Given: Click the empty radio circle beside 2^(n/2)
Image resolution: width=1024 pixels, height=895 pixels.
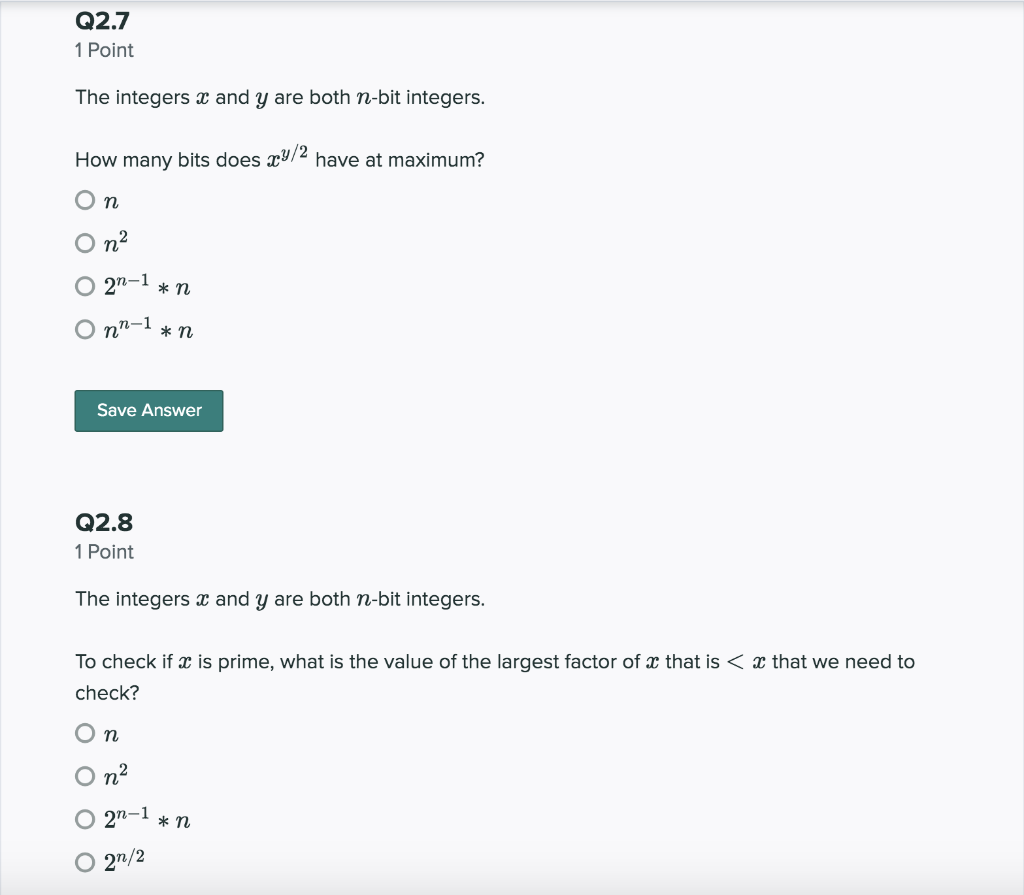Looking at the screenshot, I should 84,861.
